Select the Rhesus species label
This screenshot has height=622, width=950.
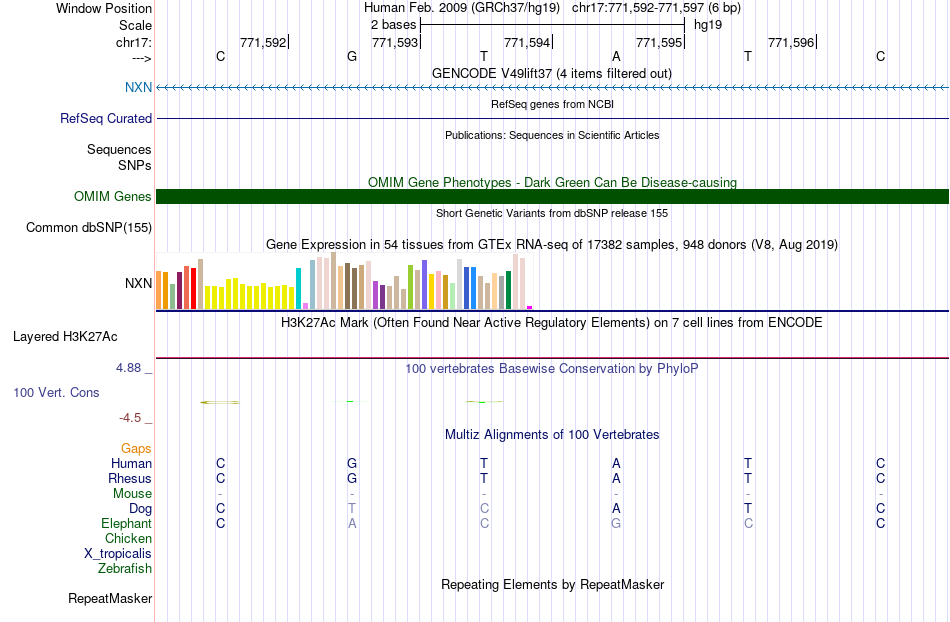coord(130,478)
